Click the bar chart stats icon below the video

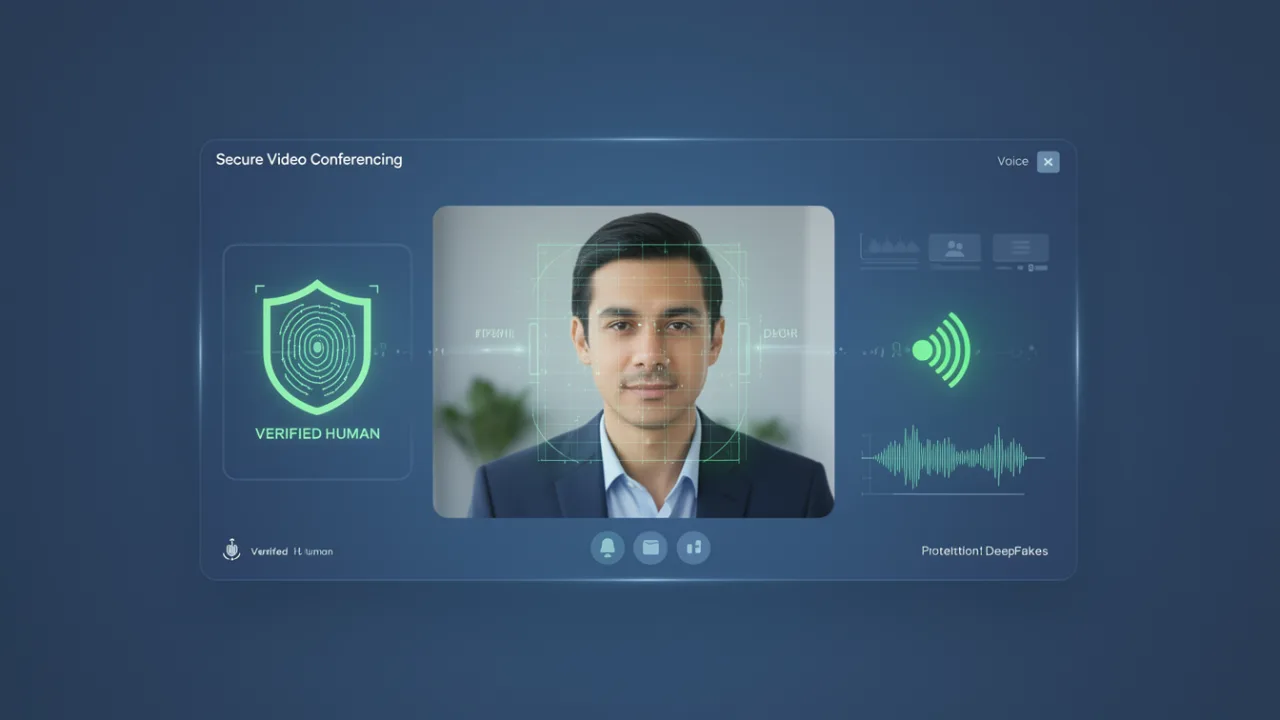[693, 547]
